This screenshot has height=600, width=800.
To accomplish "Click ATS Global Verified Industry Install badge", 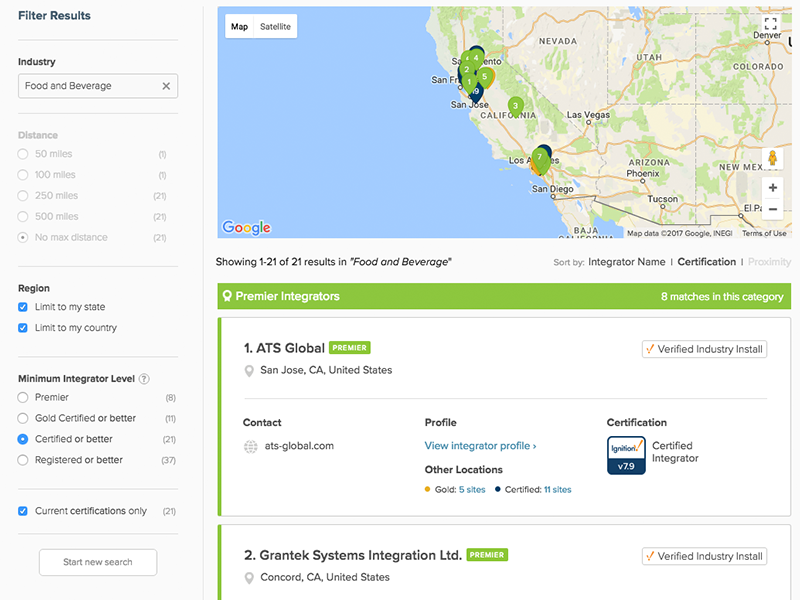I will pos(704,349).
